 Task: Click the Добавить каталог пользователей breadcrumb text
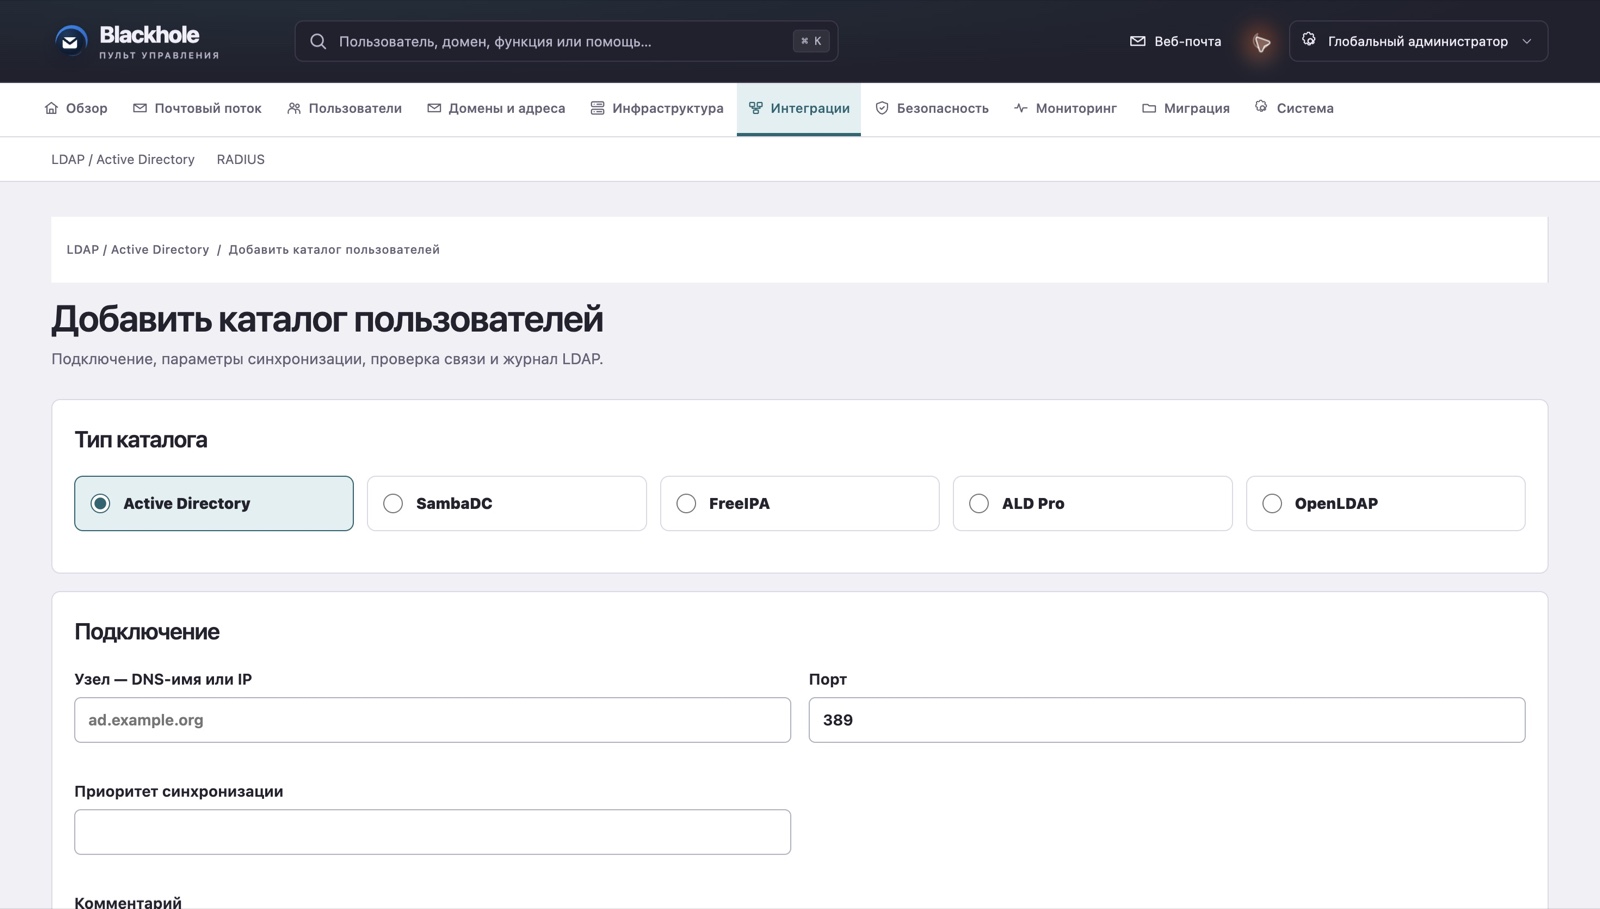pos(334,250)
